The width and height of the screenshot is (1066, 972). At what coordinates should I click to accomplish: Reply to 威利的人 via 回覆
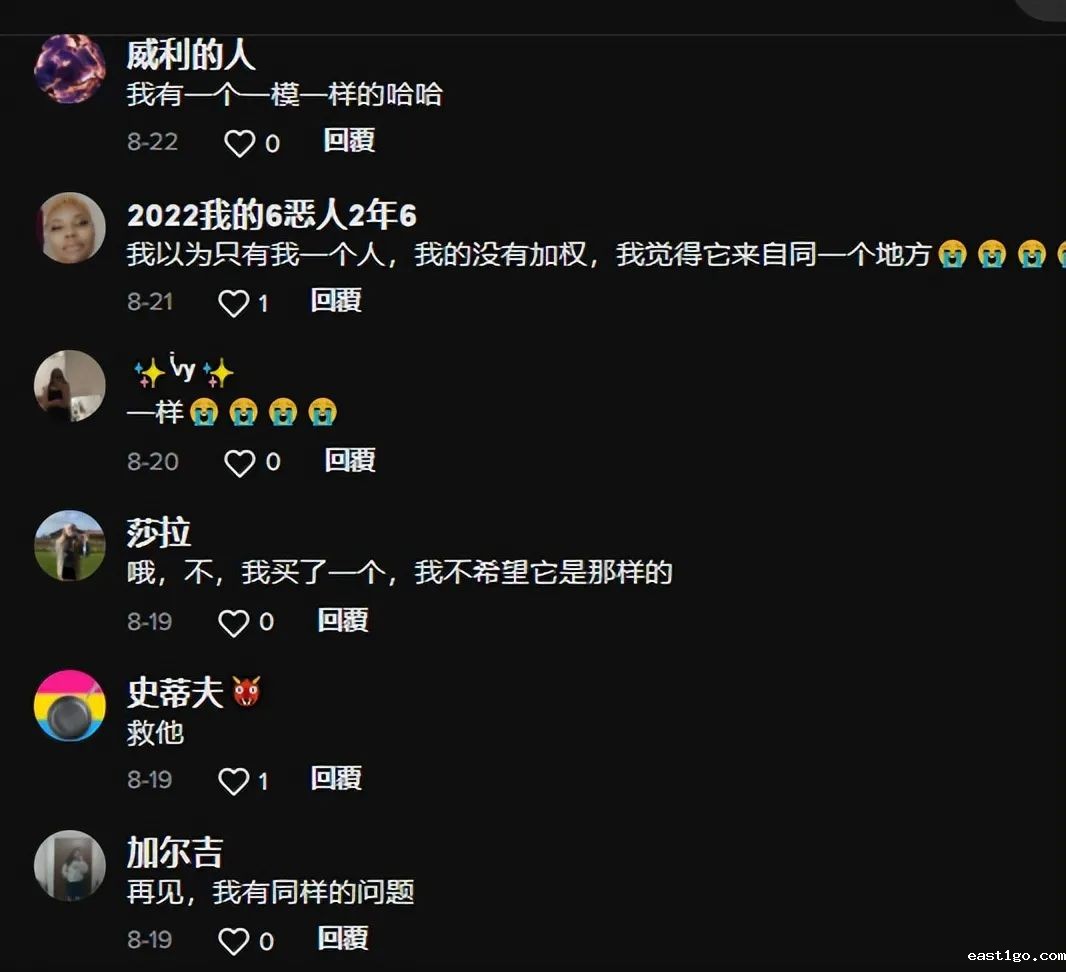click(349, 141)
